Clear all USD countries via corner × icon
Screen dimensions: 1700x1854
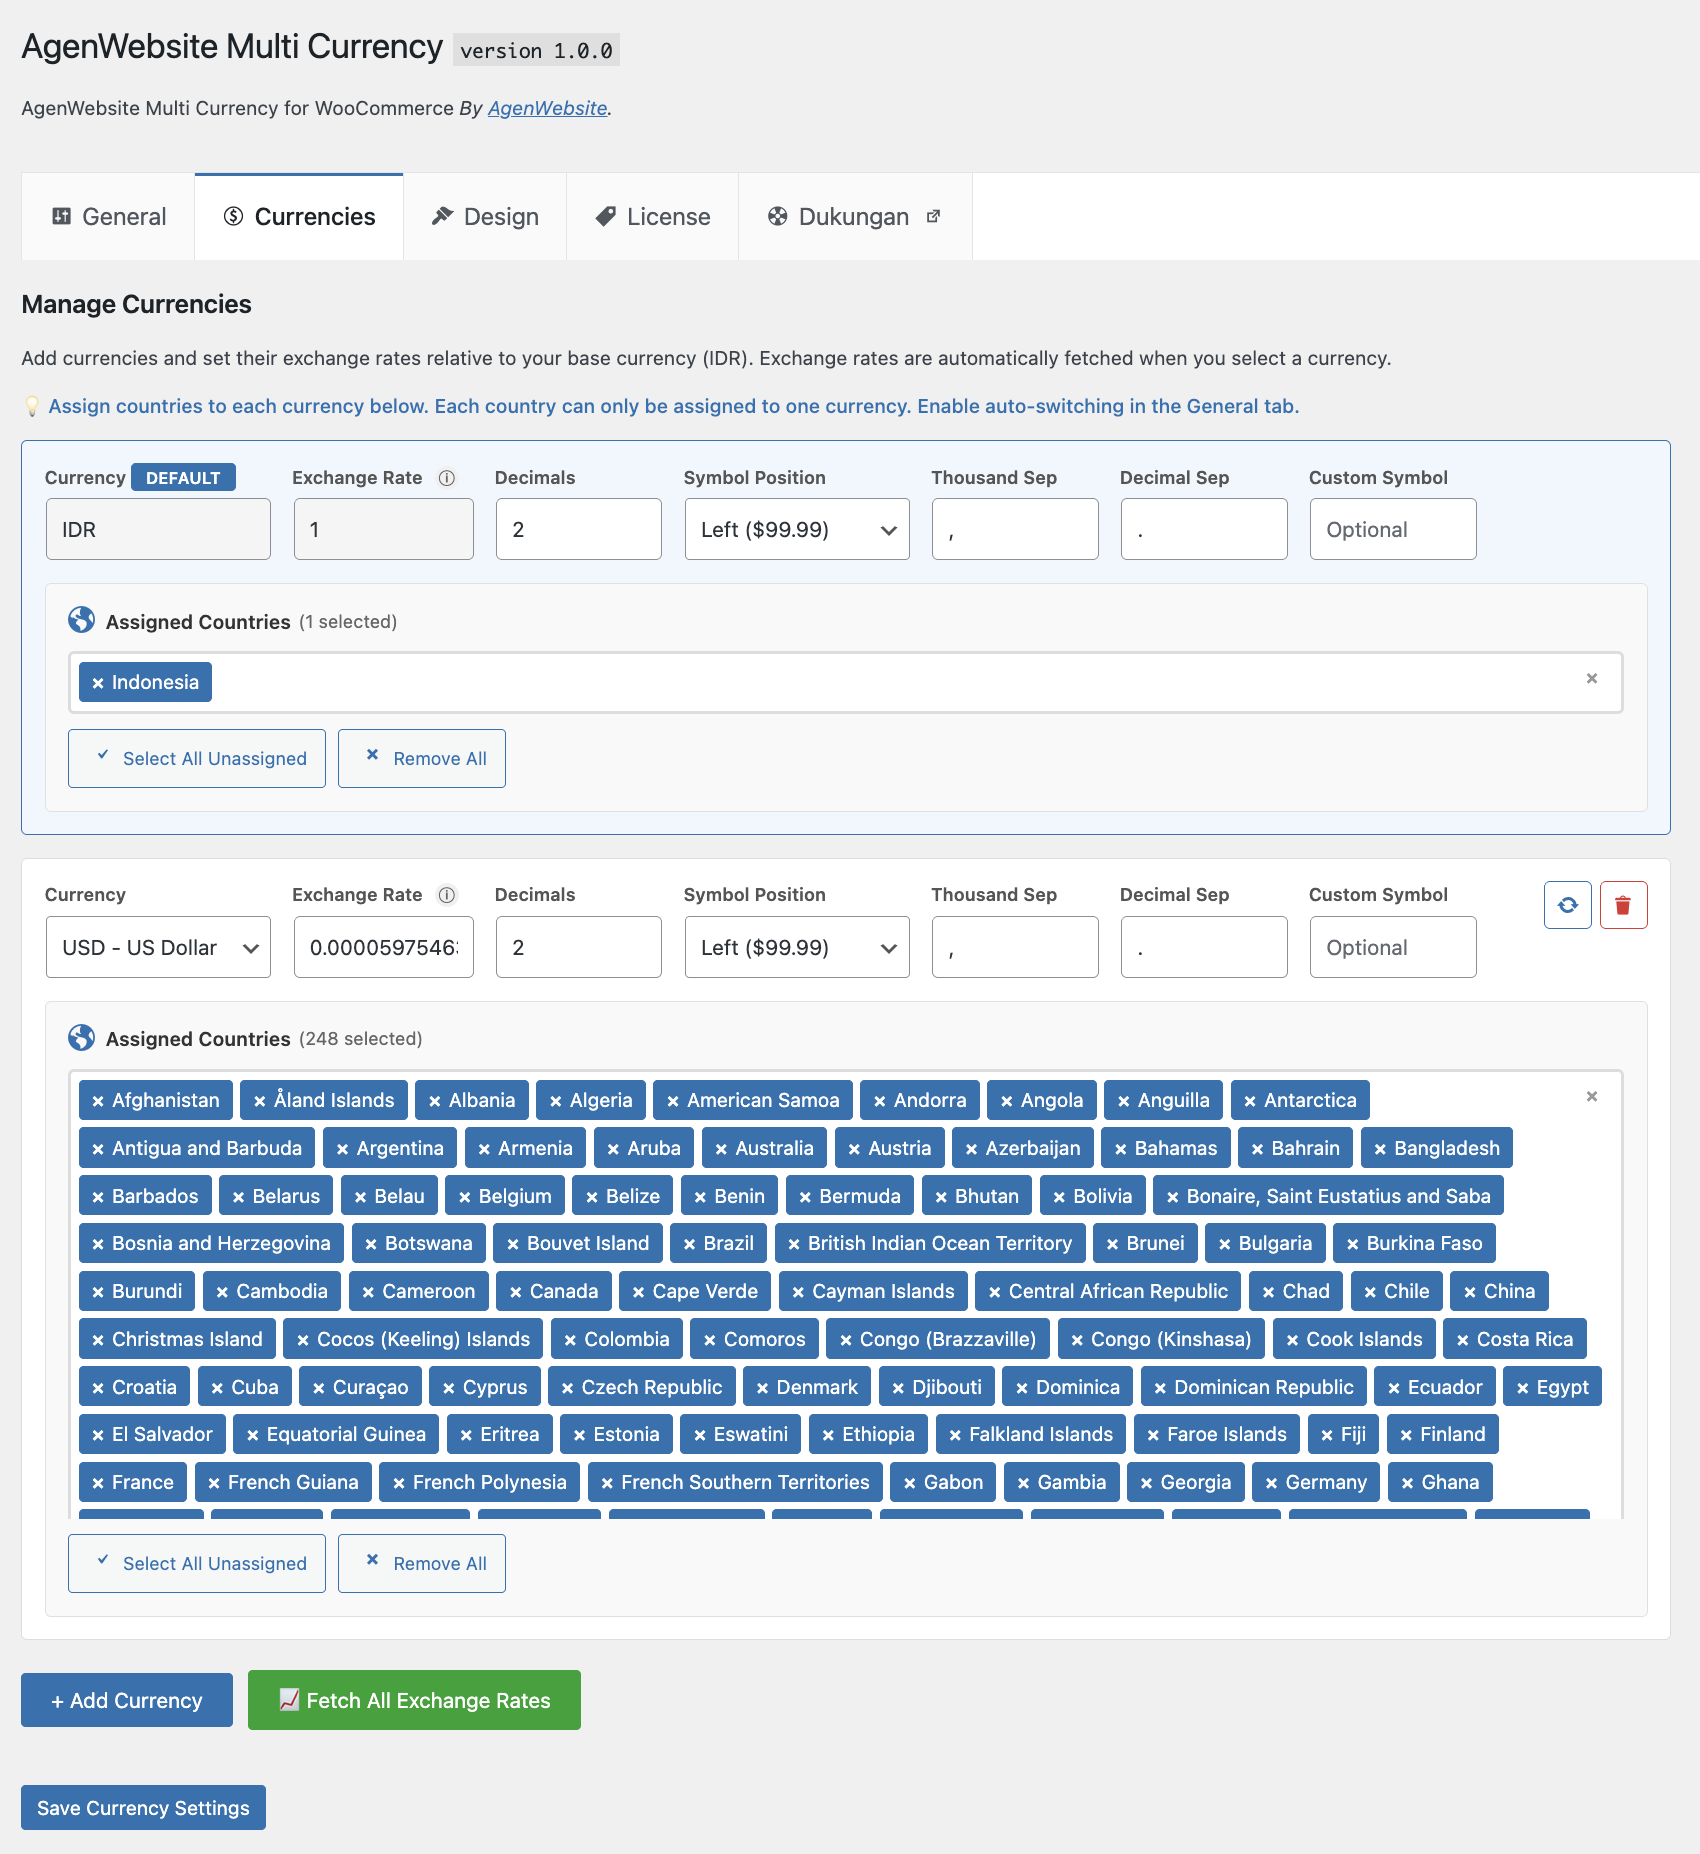pyautogui.click(x=1591, y=1096)
